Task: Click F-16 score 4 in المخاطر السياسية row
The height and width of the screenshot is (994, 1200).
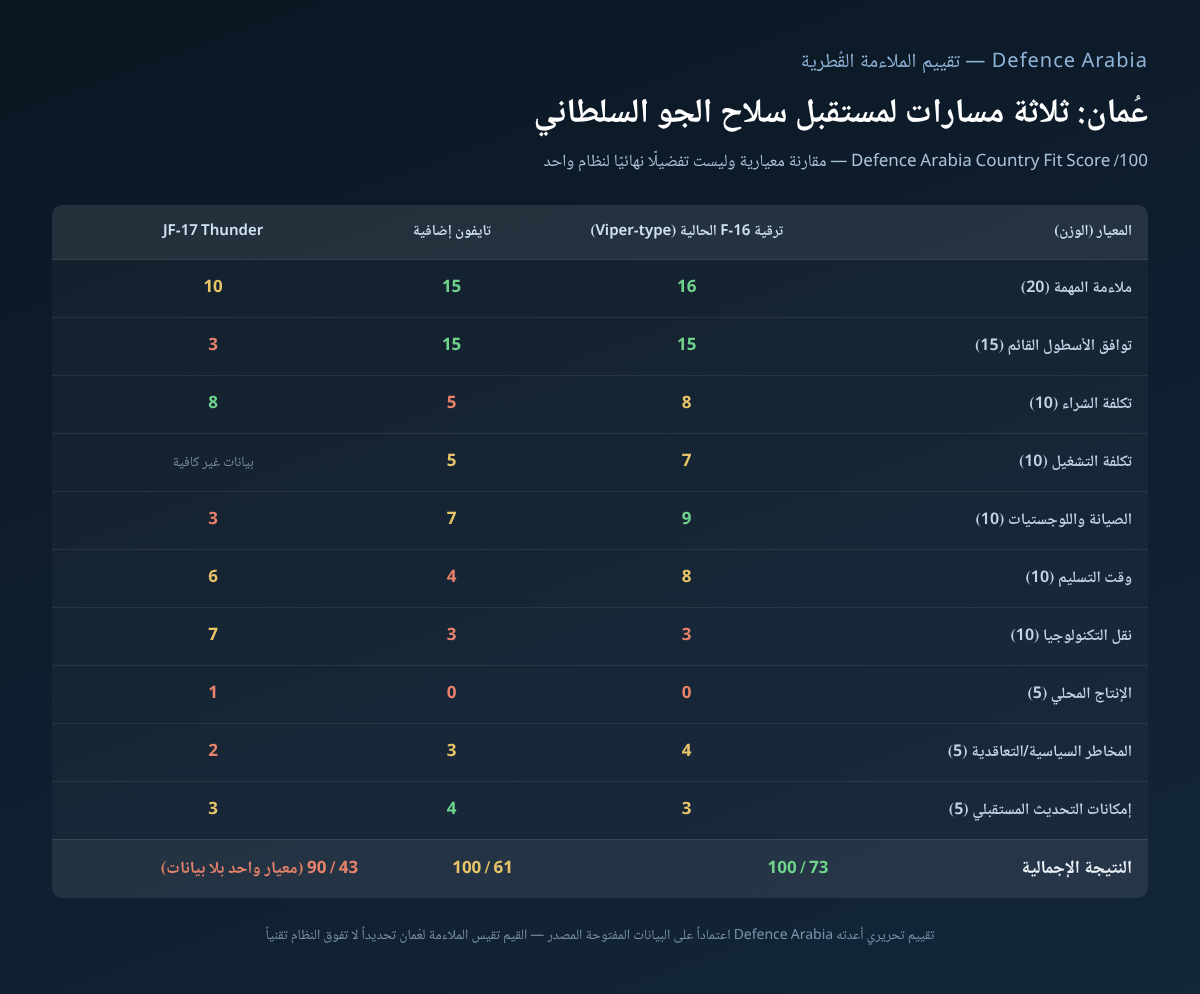Action: (686, 751)
